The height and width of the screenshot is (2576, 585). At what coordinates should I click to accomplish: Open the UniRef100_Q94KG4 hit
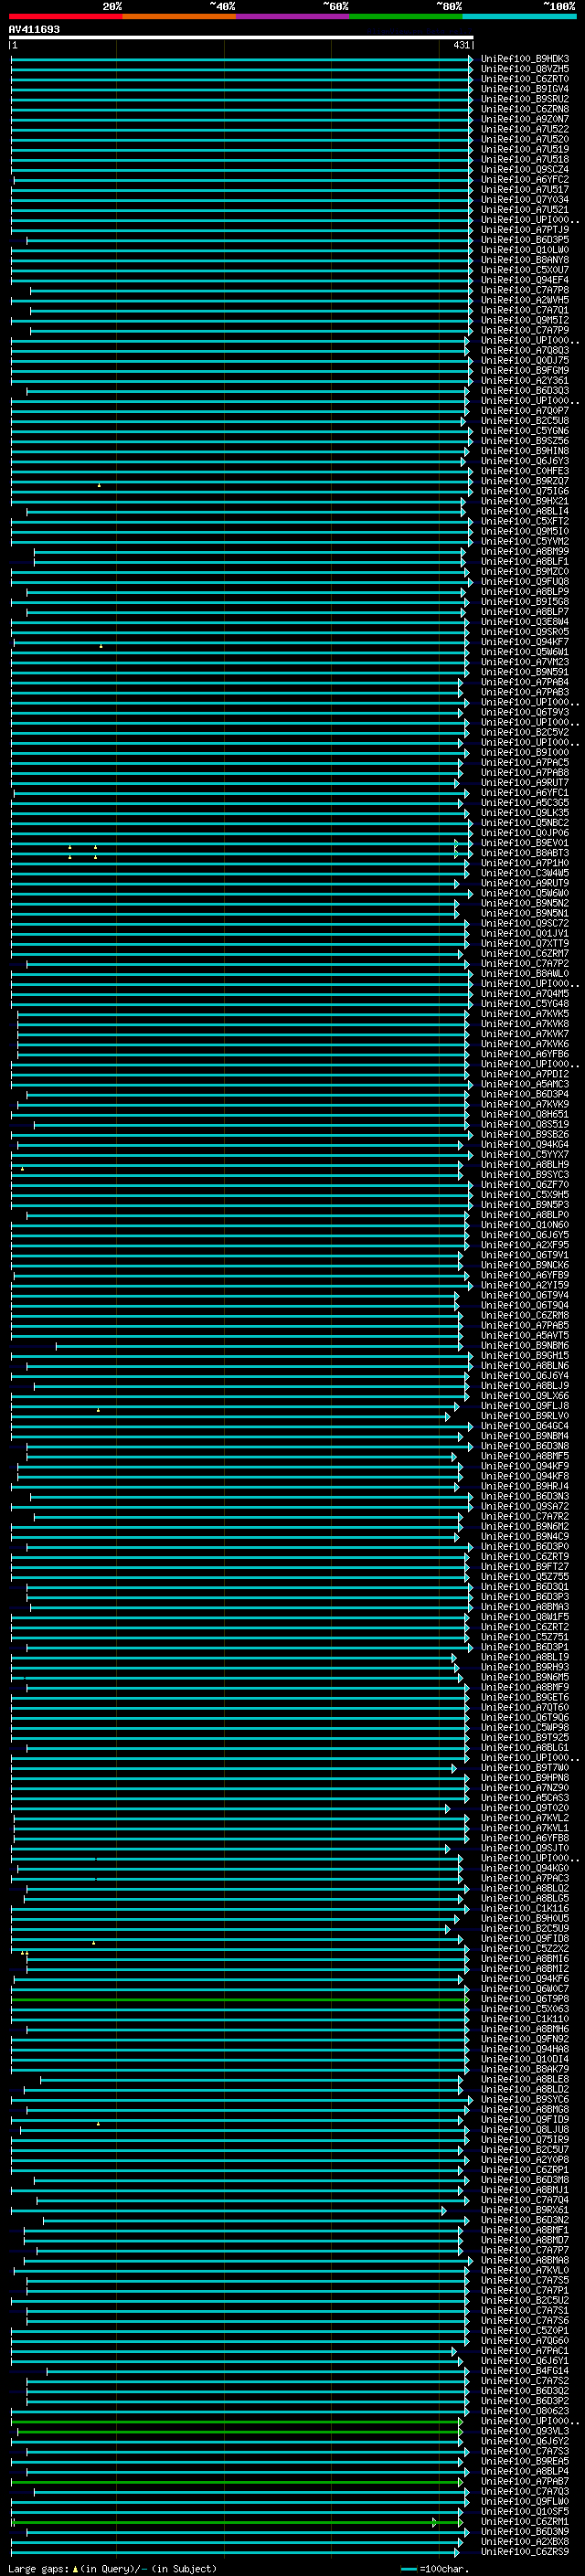pyautogui.click(x=524, y=1144)
